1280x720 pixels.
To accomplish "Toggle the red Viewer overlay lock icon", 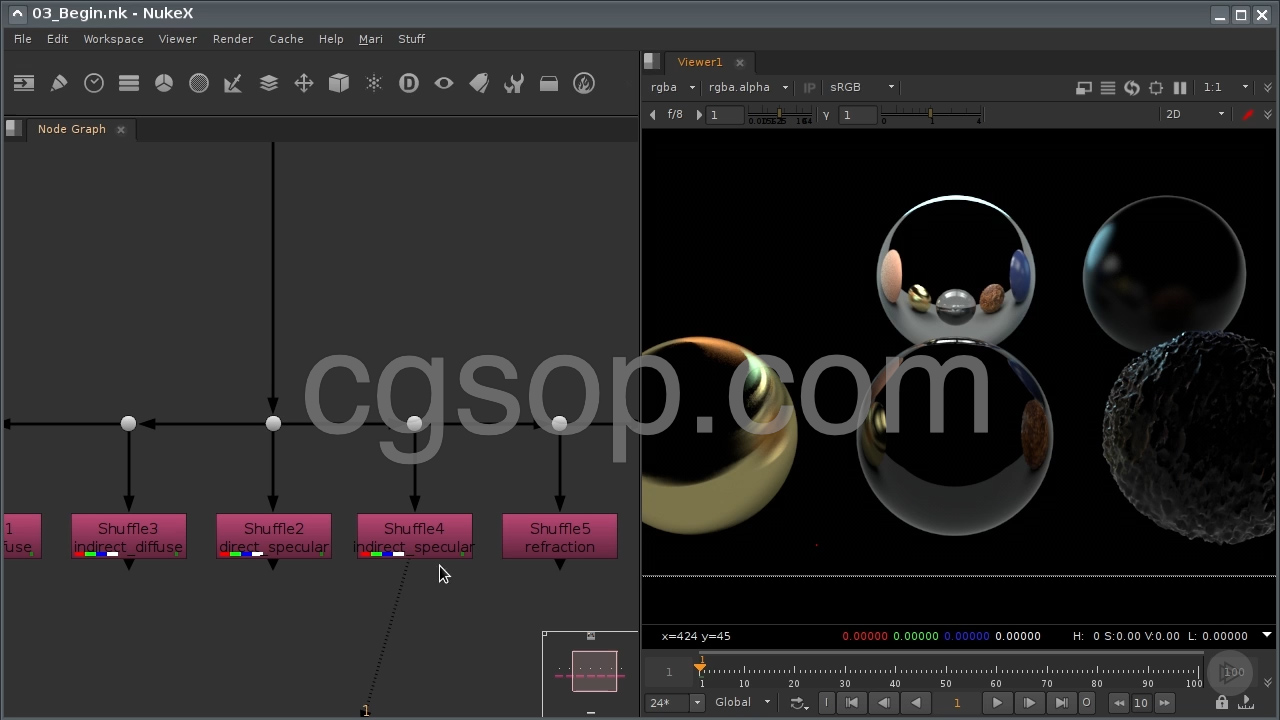I will (x=1248, y=115).
